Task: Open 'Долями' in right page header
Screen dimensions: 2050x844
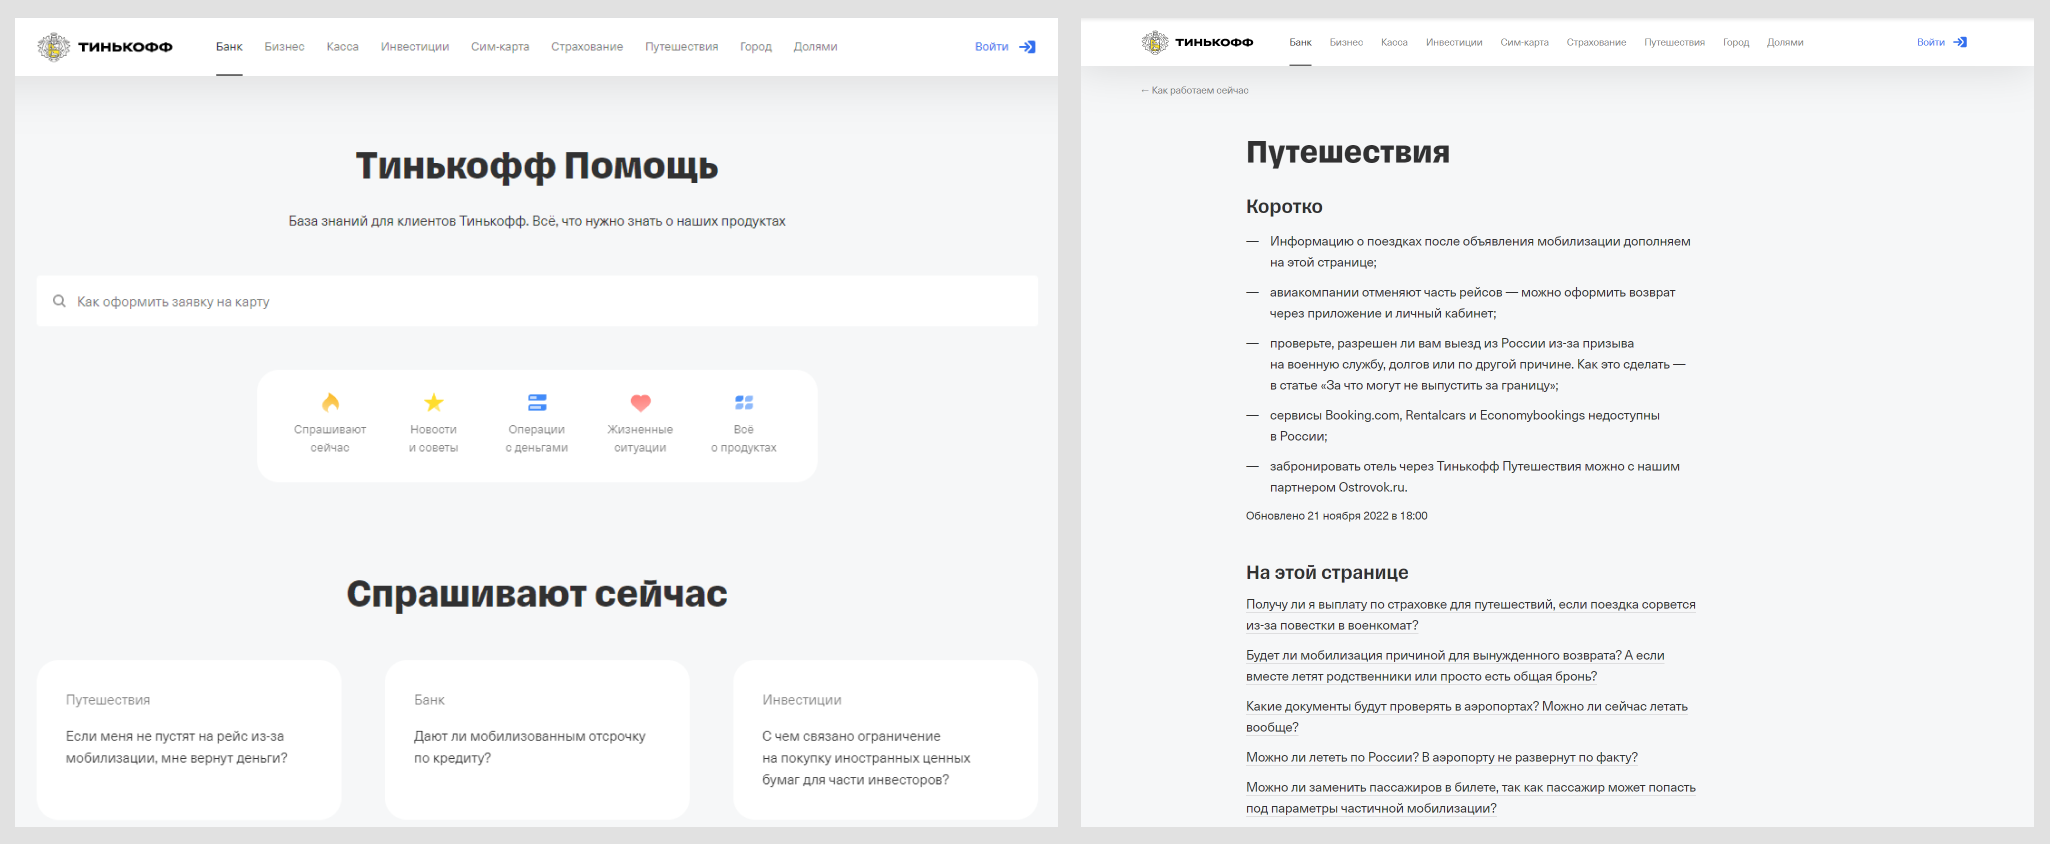Action: tap(1785, 42)
